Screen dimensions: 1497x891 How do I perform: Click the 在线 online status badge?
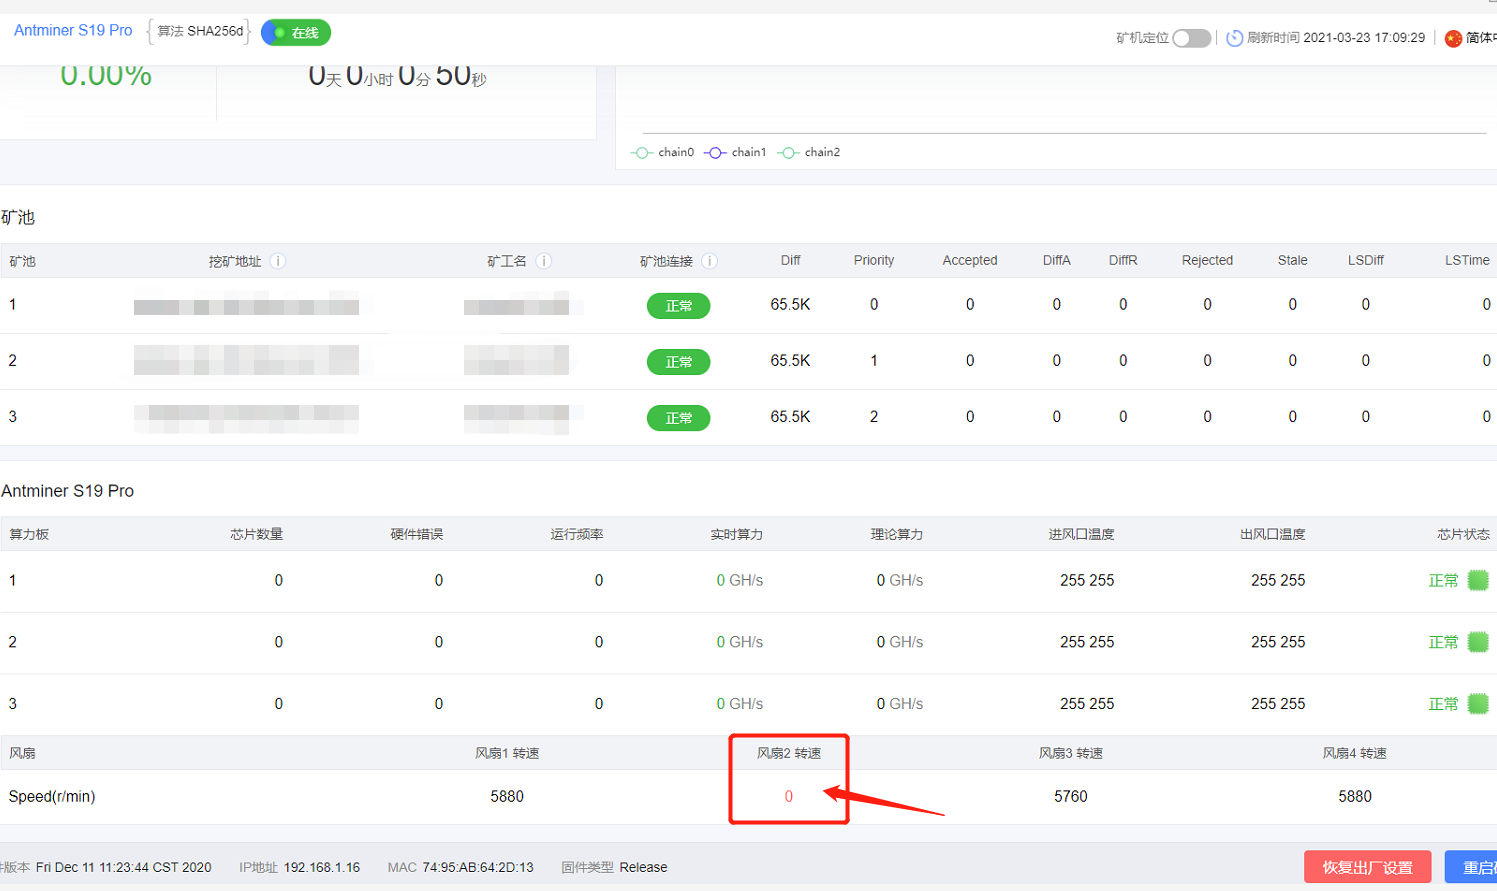coord(296,33)
